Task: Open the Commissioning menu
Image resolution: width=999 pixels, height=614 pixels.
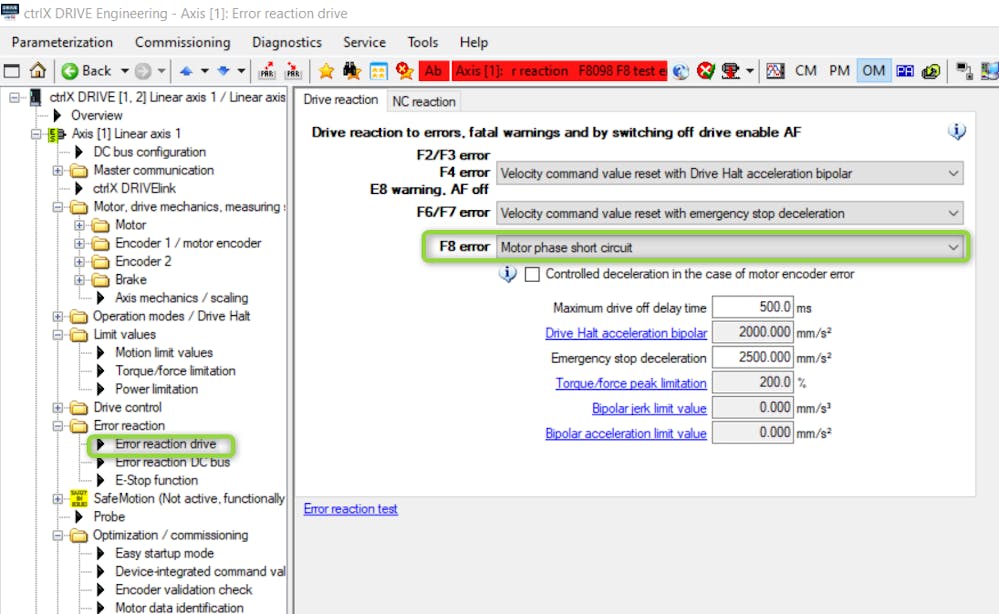Action: pos(182,42)
